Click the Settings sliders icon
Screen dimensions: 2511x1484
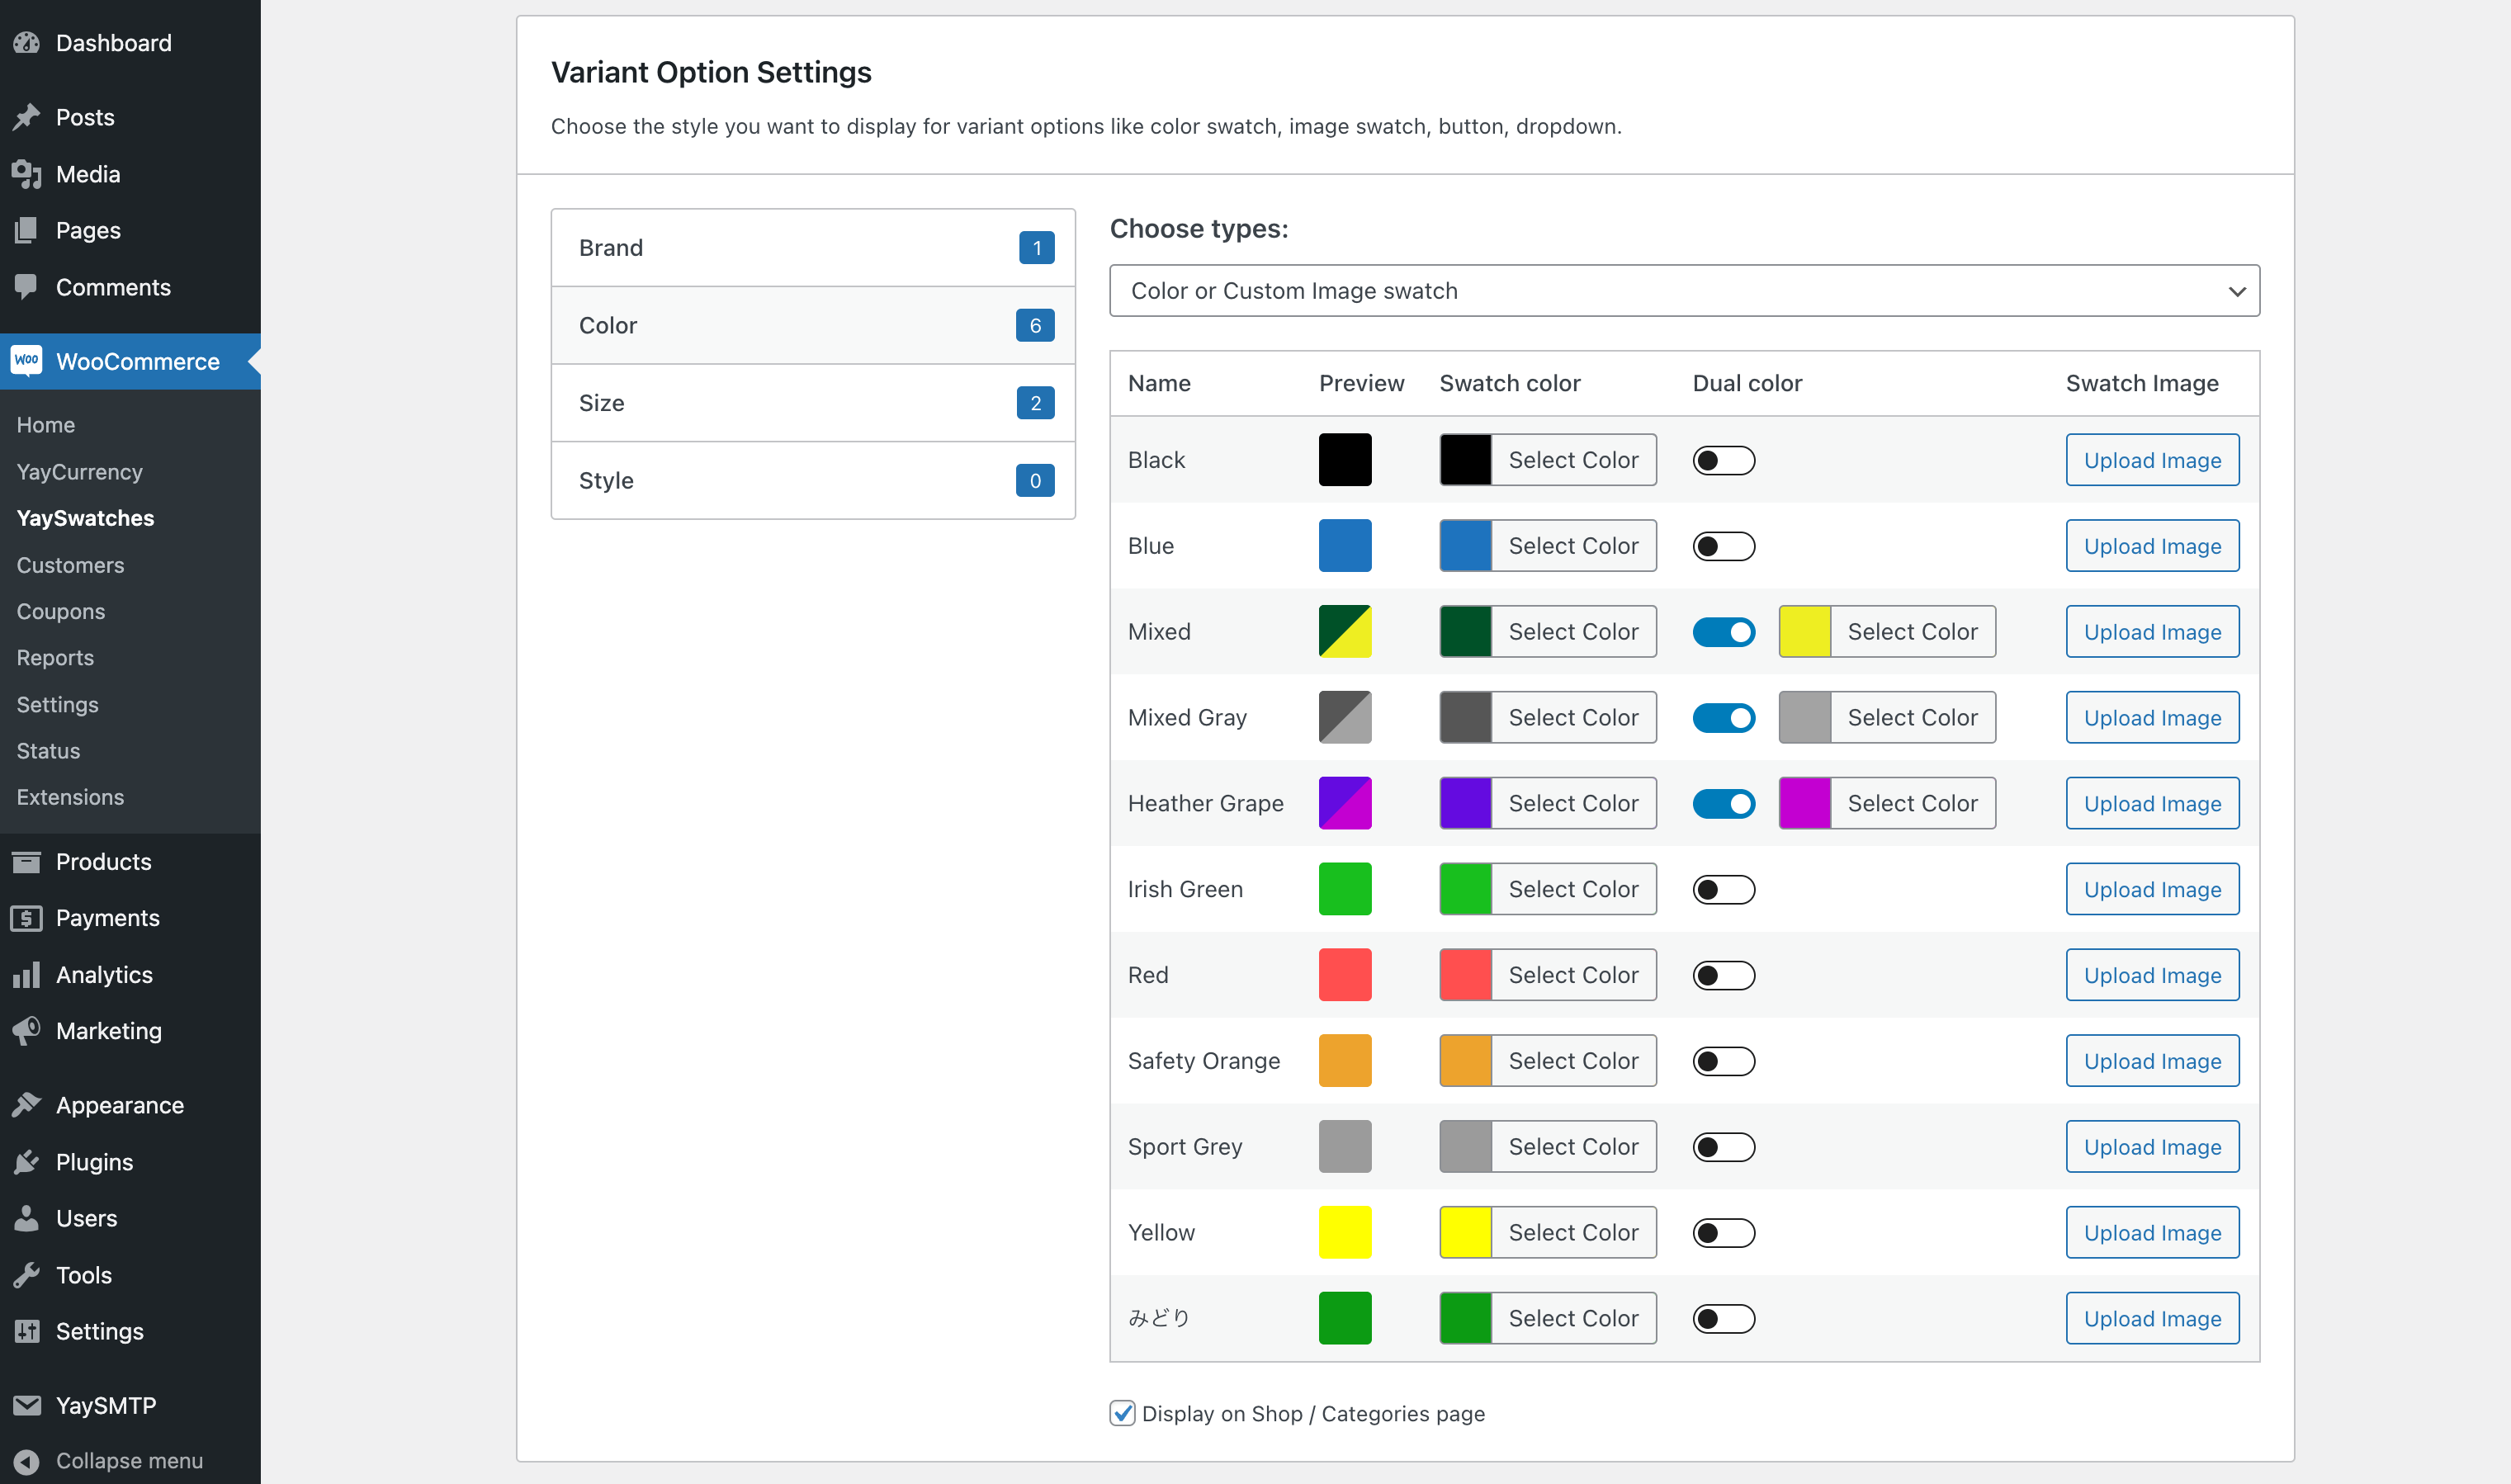[27, 1331]
